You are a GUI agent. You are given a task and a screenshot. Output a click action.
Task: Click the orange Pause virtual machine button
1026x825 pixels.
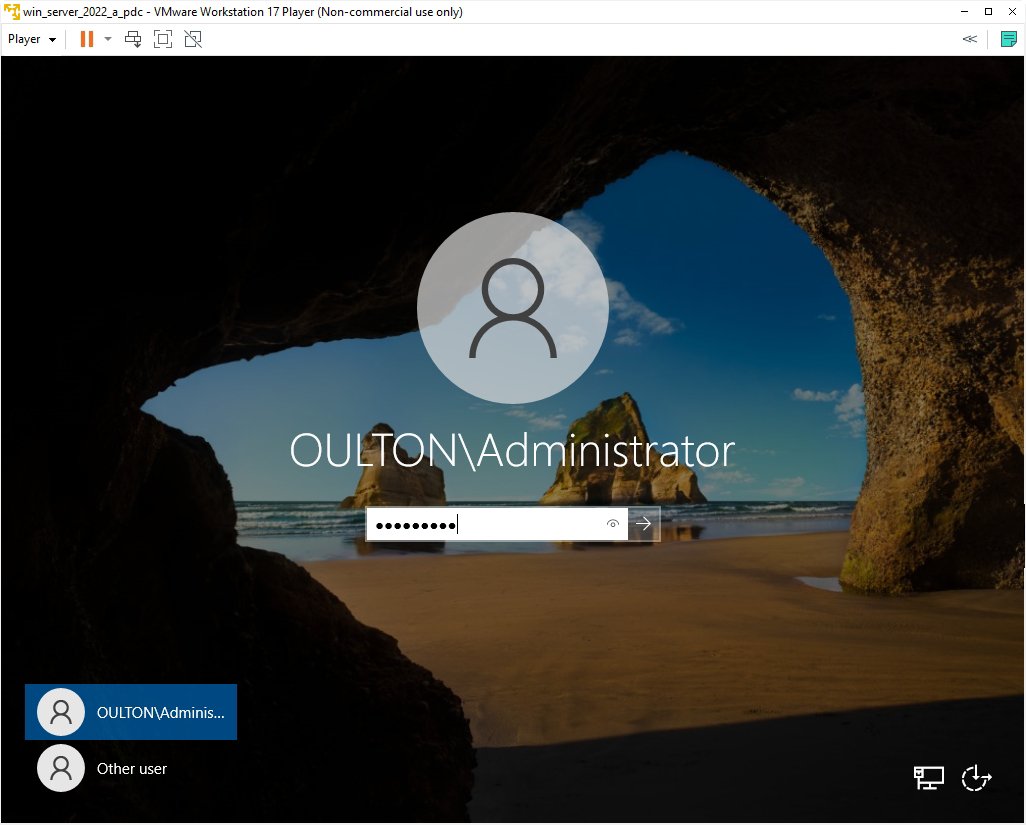tap(87, 39)
